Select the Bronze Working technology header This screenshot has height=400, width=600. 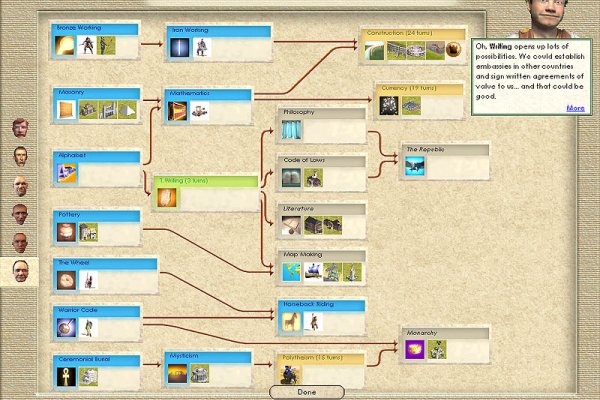(95, 29)
